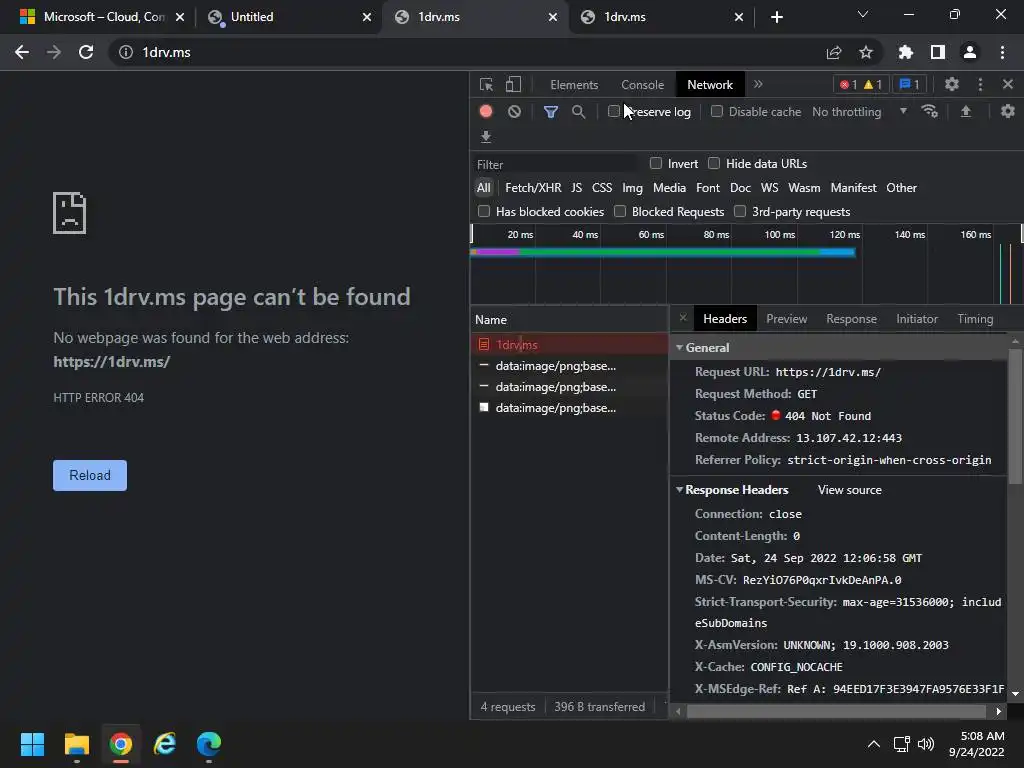Image resolution: width=1024 pixels, height=768 pixels.
Task: Open Chrome three-dot menu
Action: coord(1002,52)
